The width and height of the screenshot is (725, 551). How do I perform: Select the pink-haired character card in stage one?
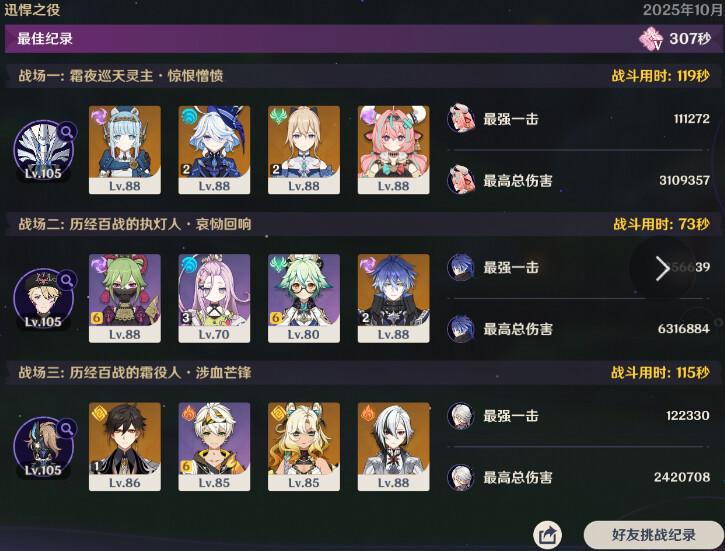[393, 150]
